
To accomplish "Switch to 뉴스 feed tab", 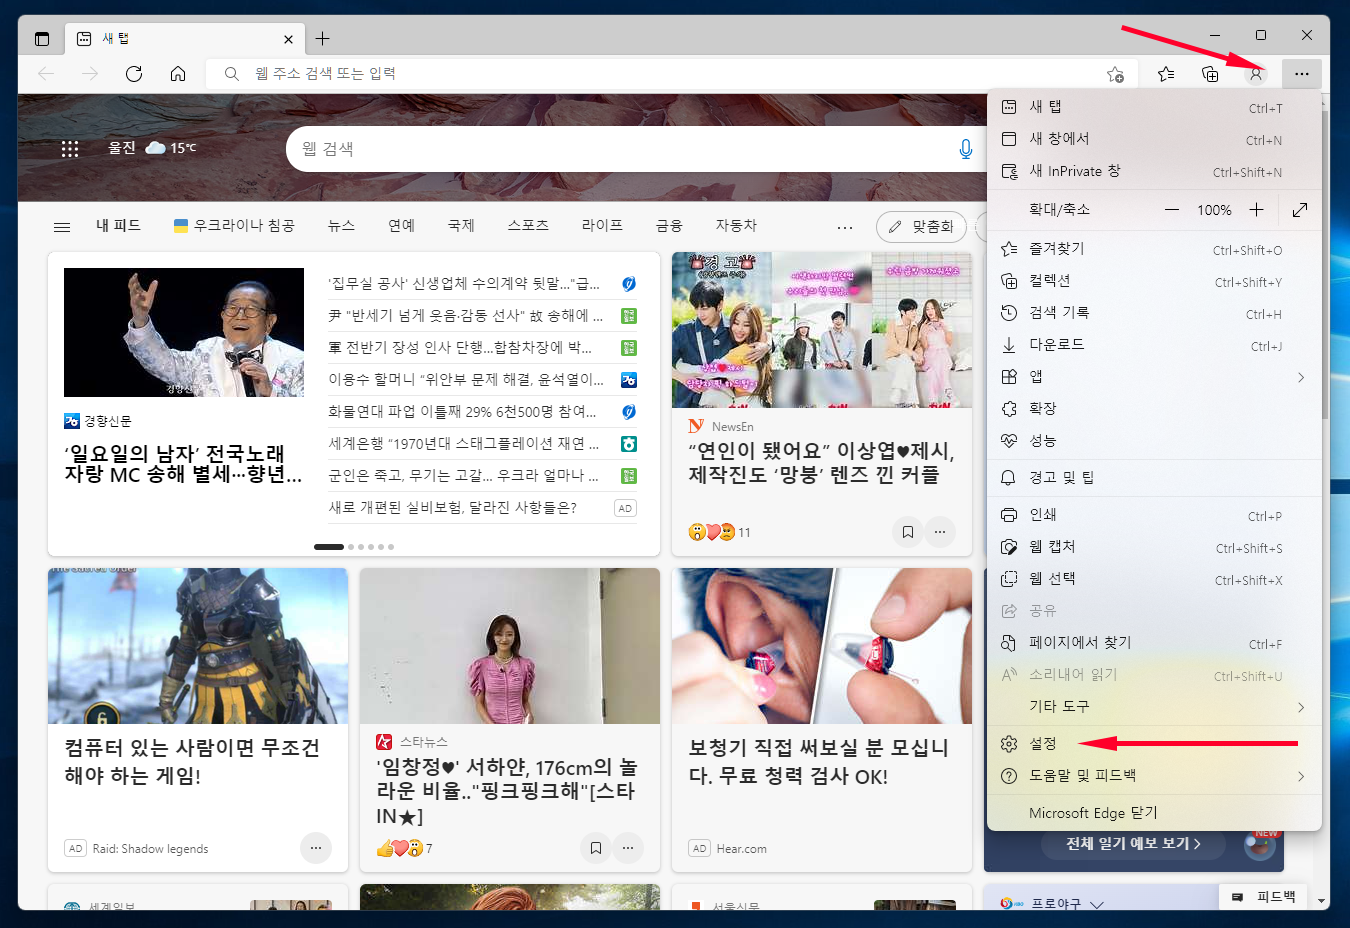I will tap(341, 226).
